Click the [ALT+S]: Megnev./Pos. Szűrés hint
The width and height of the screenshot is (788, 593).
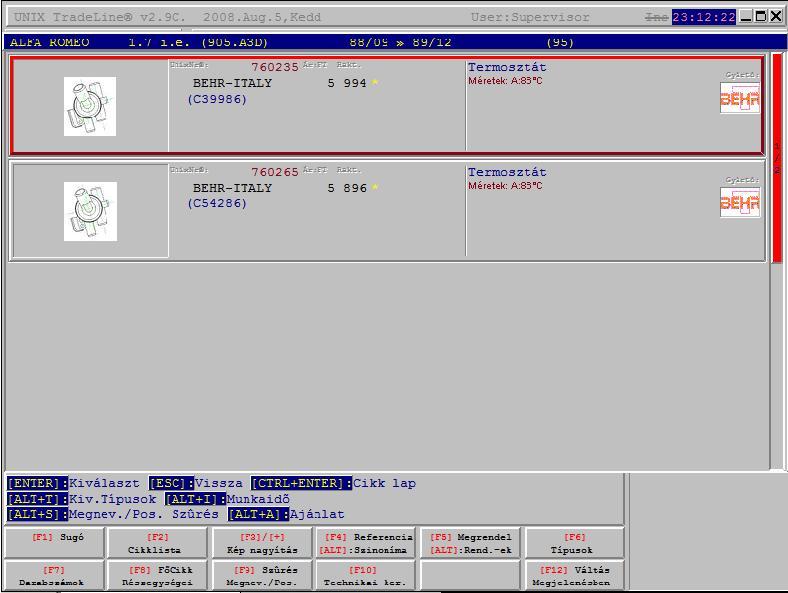(113, 515)
